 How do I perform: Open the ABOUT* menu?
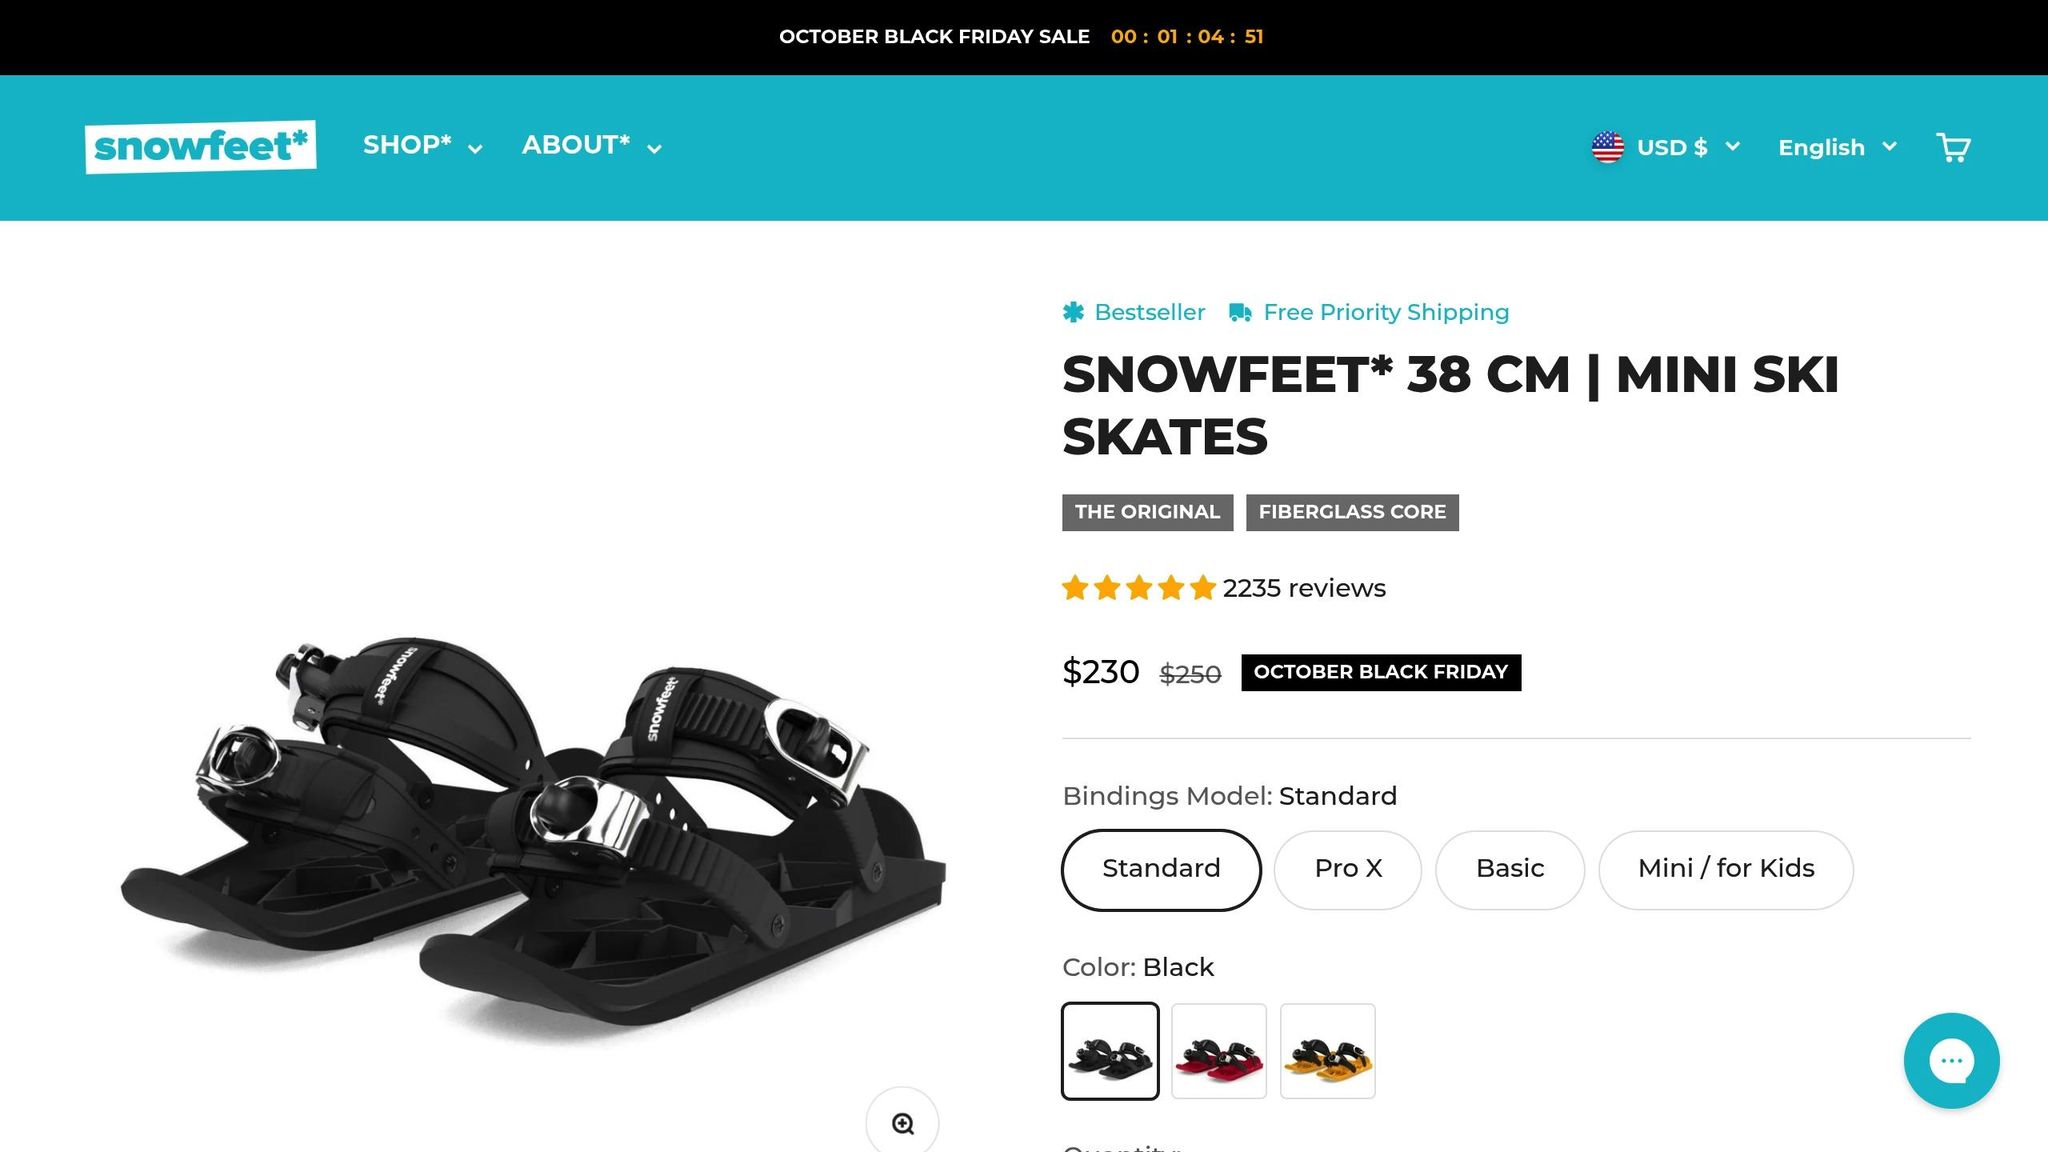pyautogui.click(x=591, y=146)
